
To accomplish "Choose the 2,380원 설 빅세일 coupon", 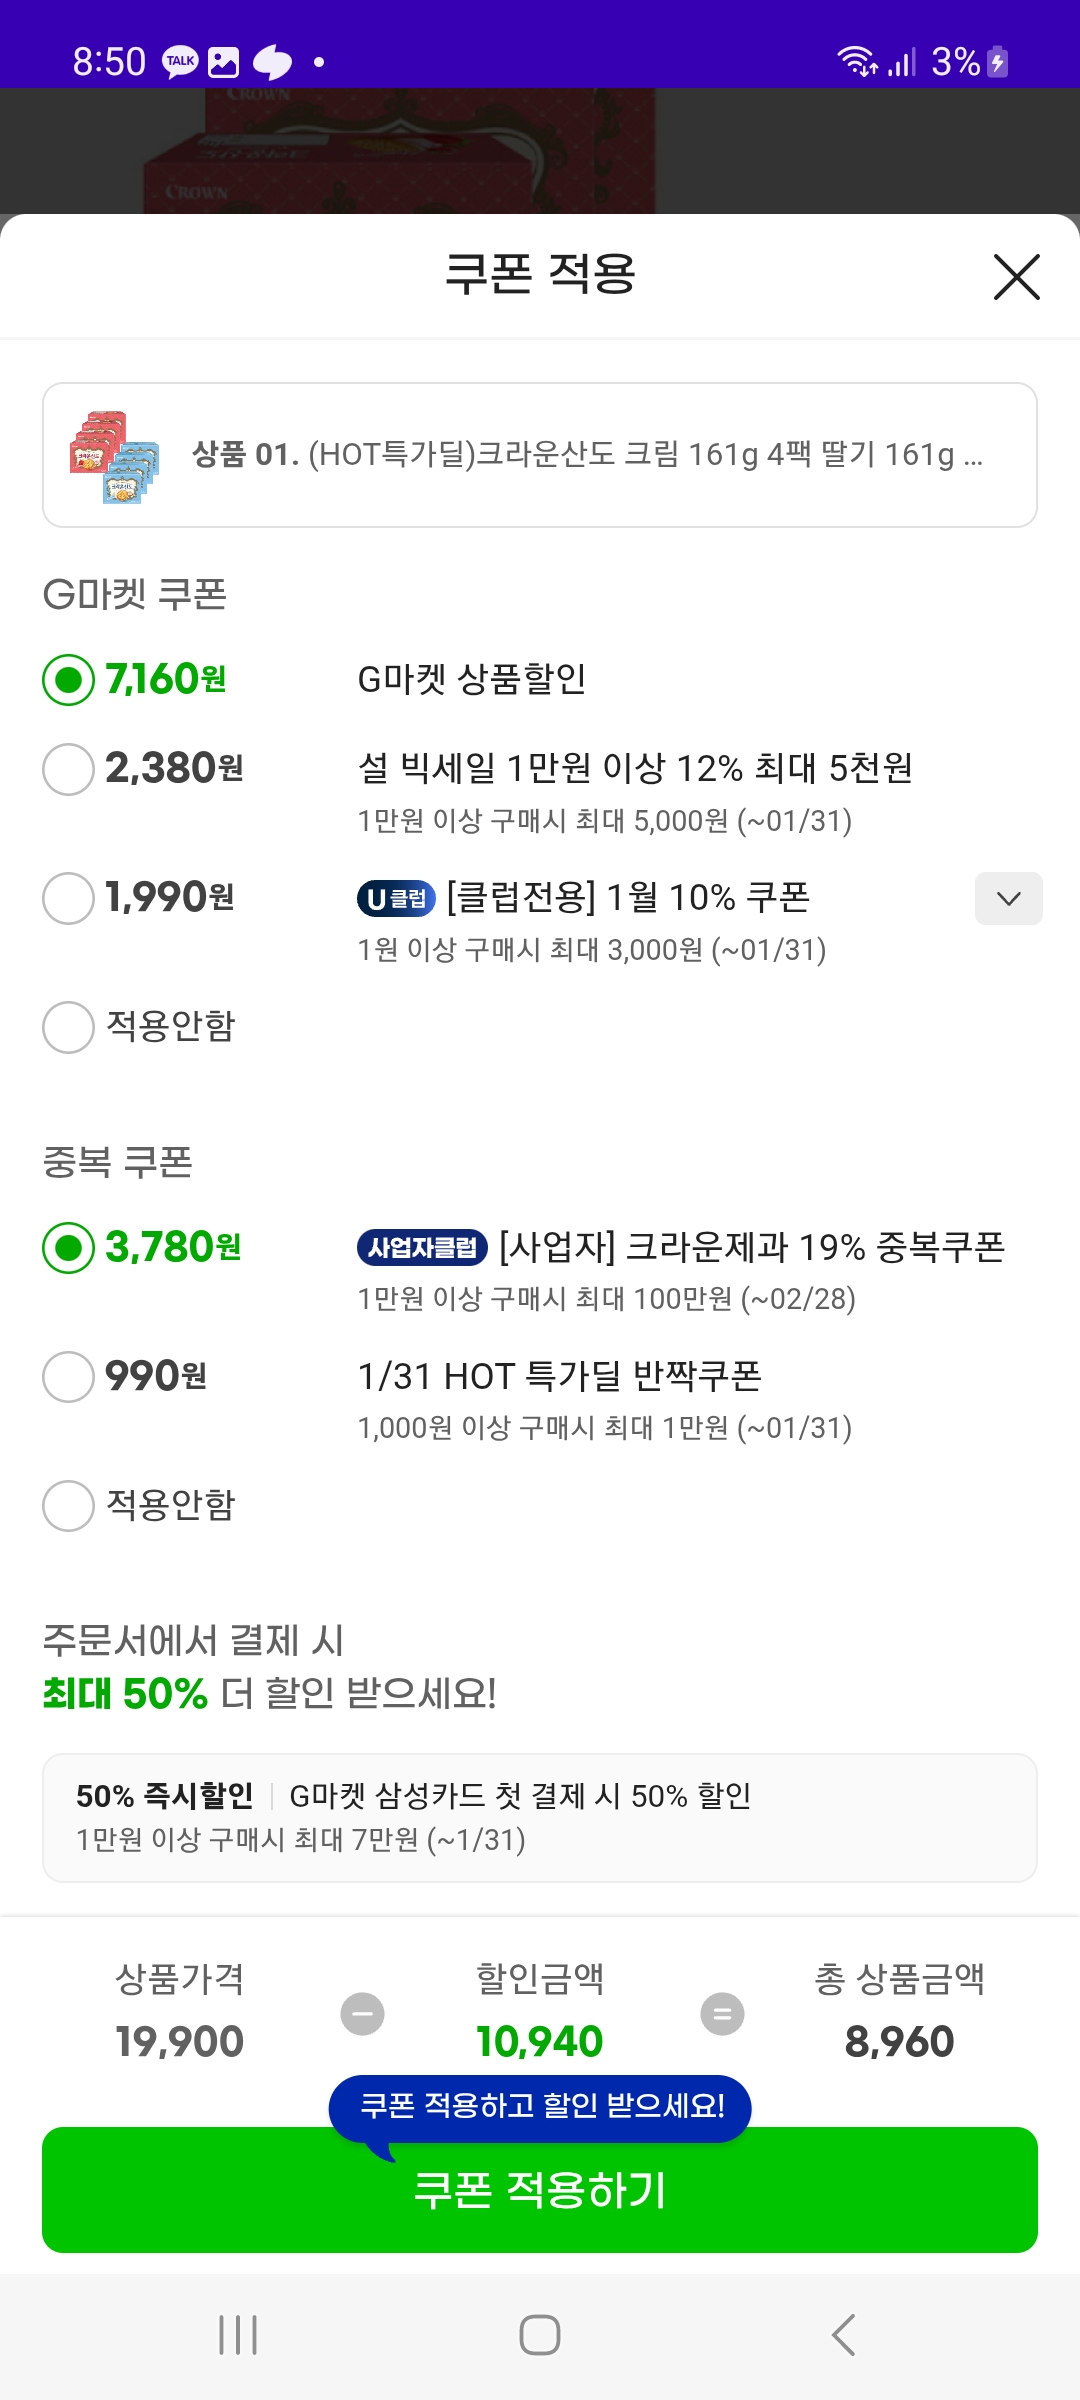I will click(69, 769).
